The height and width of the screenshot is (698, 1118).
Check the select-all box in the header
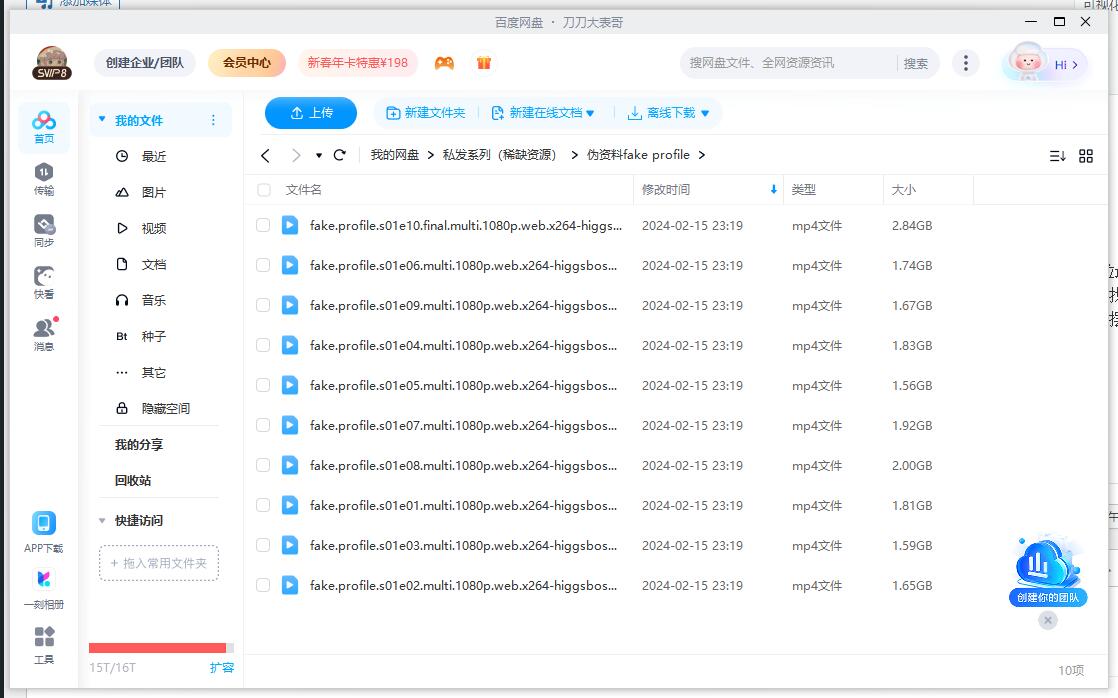pyautogui.click(x=262, y=189)
